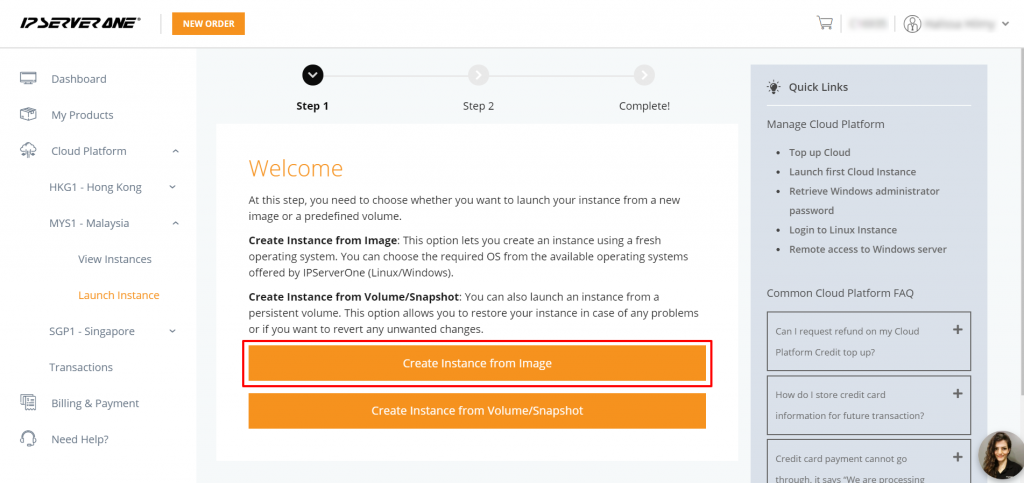Open the account dropdown arrow at top right
Viewport: 1024px width, 483px height.
[1004, 25]
